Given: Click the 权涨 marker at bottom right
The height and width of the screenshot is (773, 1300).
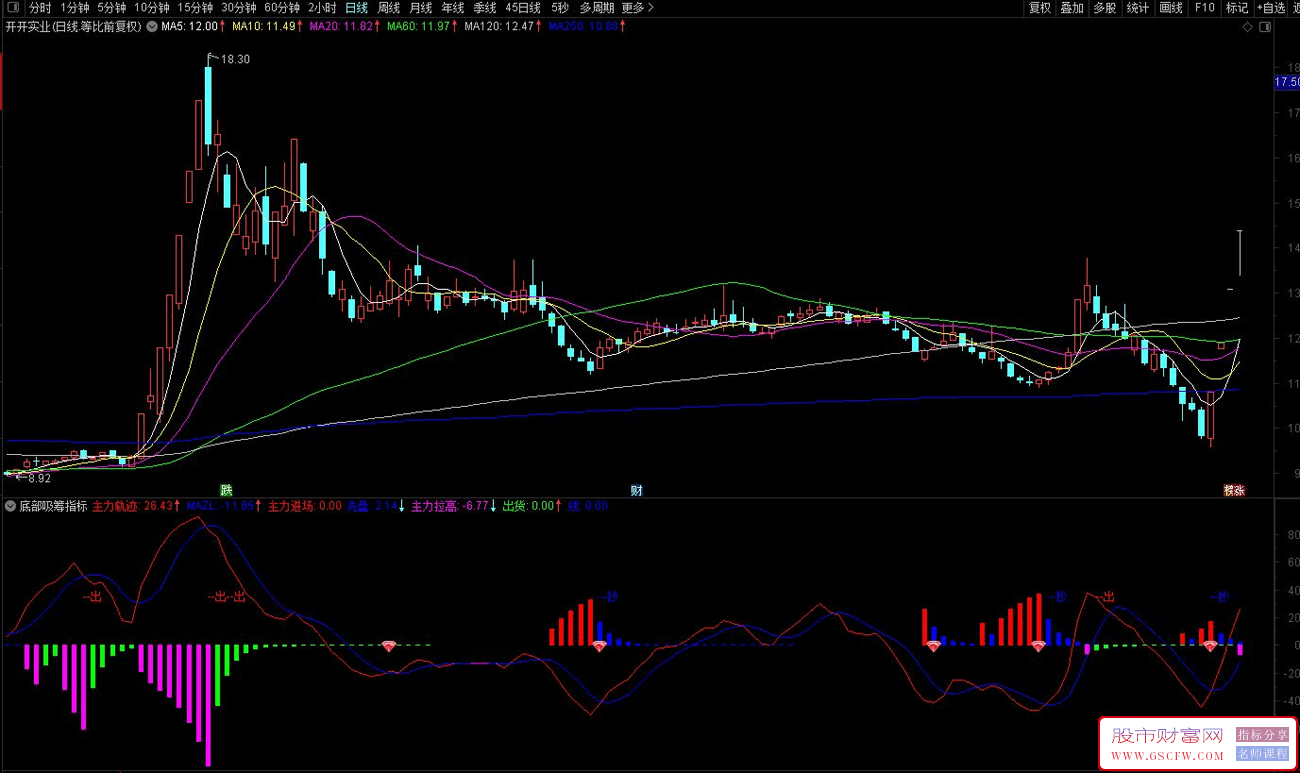Looking at the screenshot, I should (x=1233, y=490).
